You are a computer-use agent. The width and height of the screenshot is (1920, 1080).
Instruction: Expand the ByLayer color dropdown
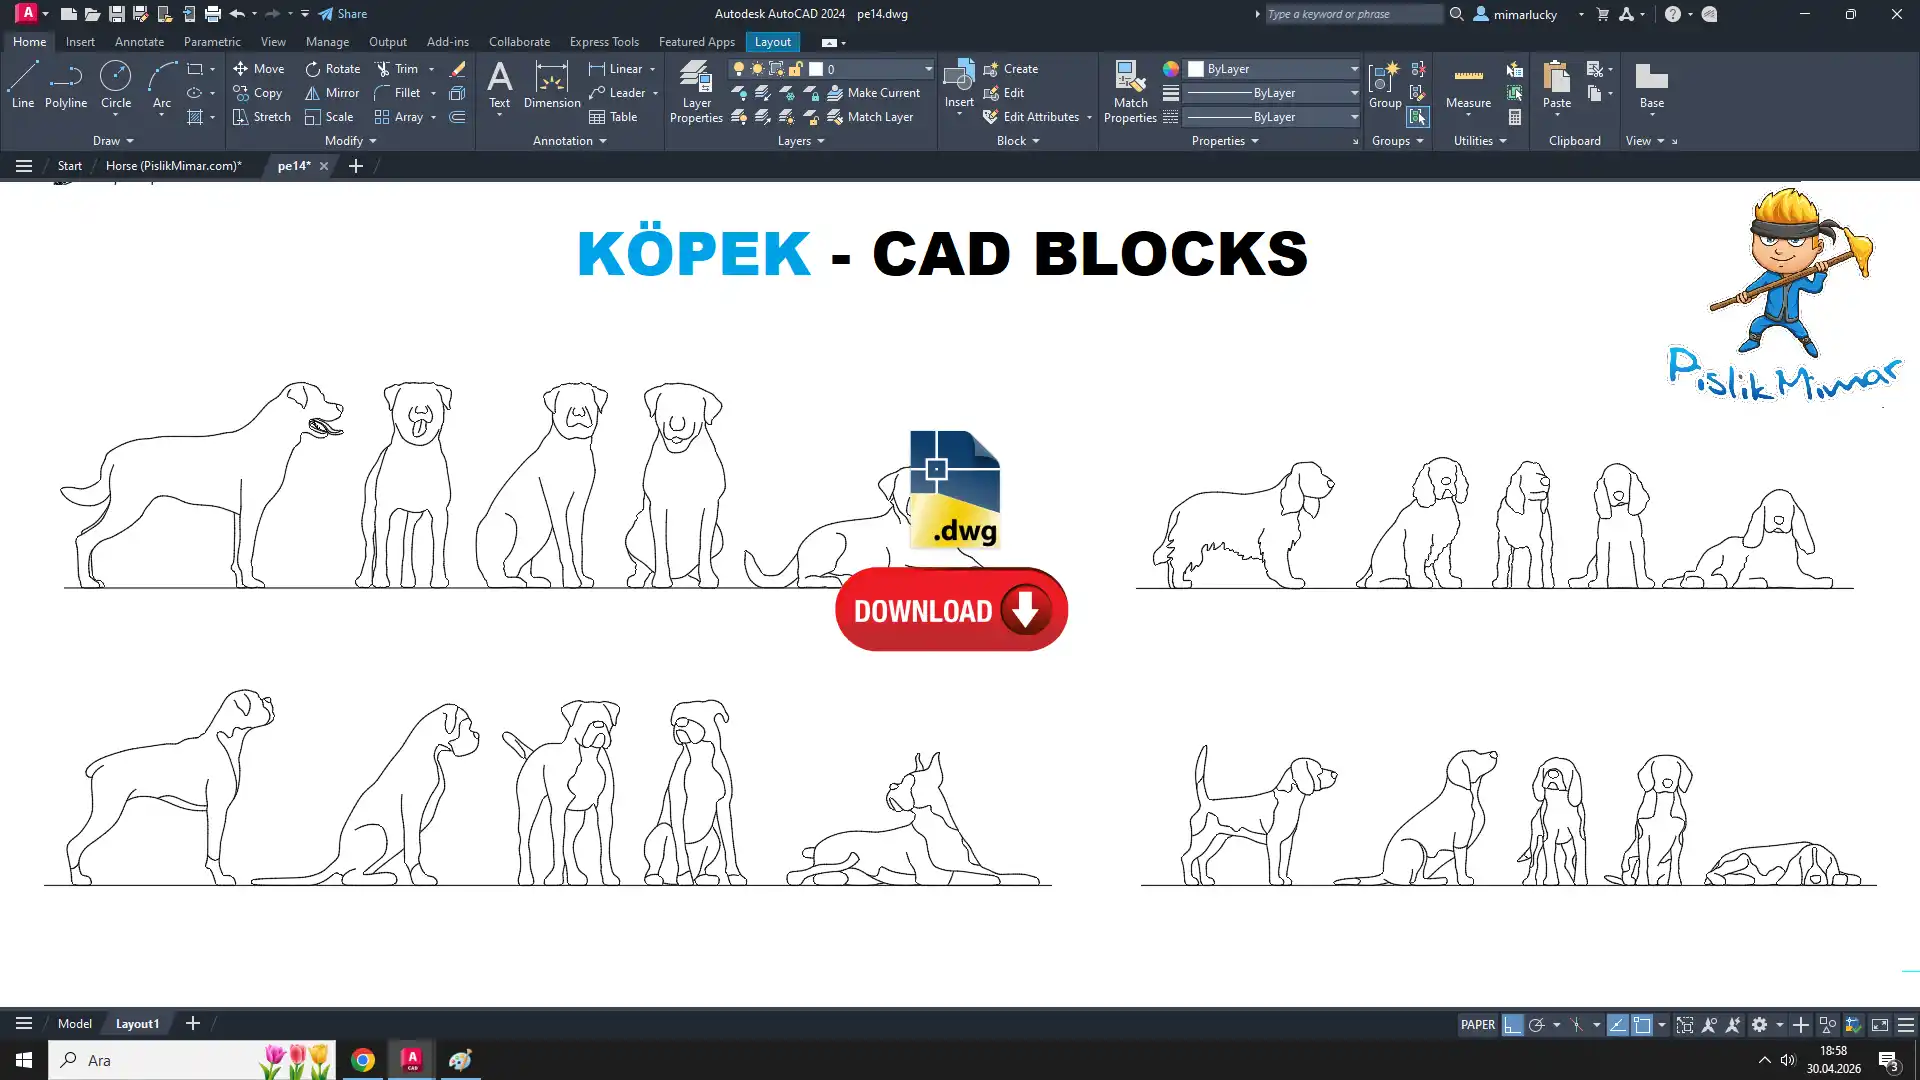click(x=1354, y=69)
